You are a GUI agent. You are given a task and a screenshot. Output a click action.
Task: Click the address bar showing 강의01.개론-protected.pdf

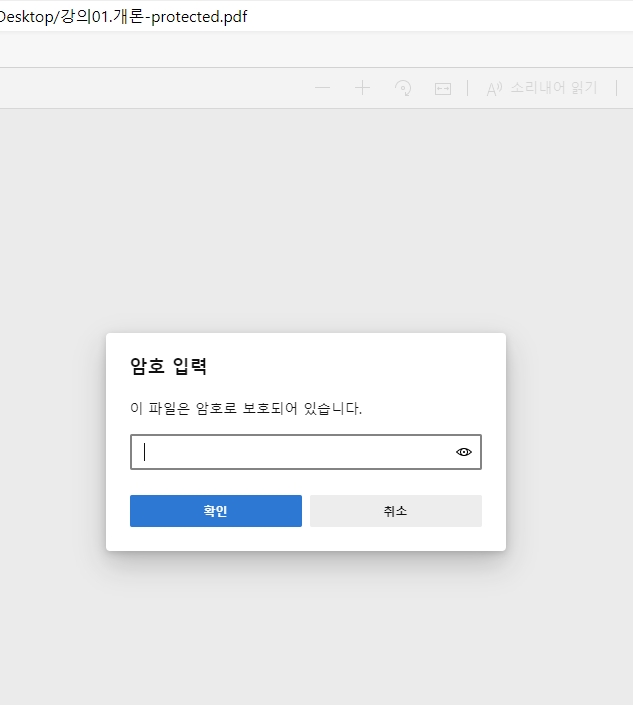click(315, 17)
